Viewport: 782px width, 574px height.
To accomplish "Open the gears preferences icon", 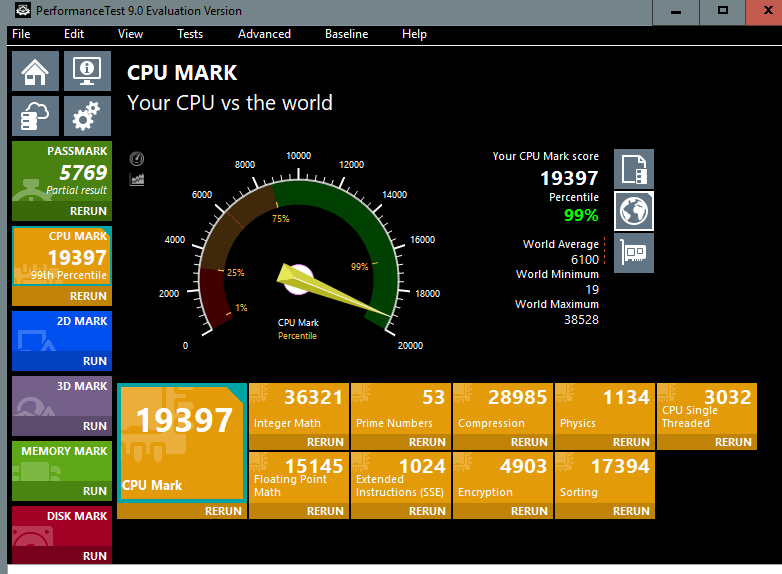I will coord(87,116).
